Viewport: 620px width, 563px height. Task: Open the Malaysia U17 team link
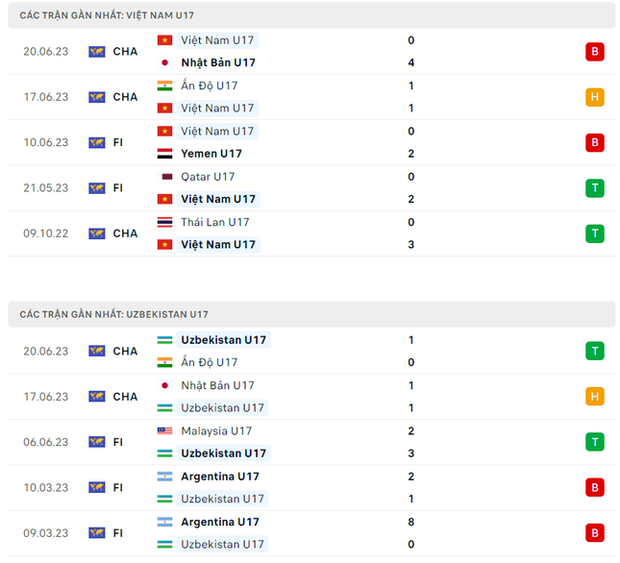[216, 431]
